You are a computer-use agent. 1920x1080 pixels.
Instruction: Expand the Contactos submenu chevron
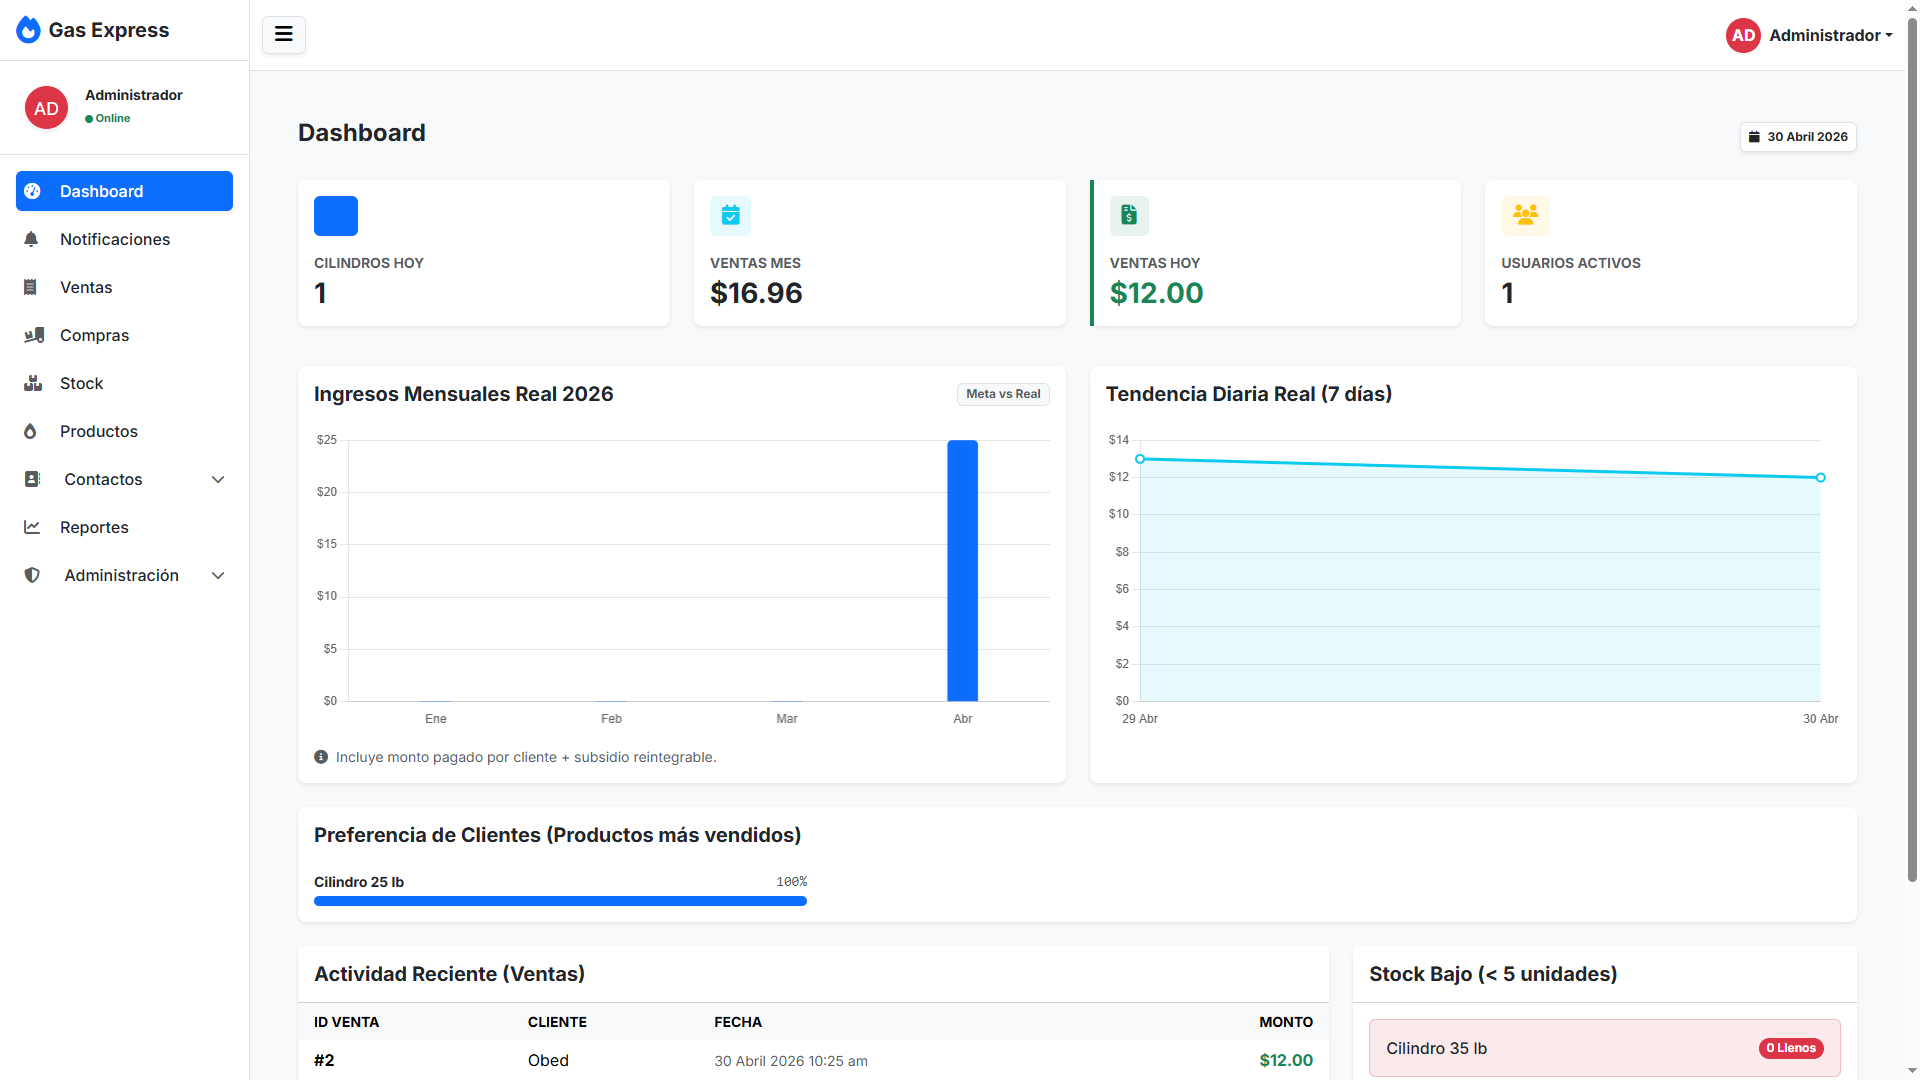coord(218,479)
